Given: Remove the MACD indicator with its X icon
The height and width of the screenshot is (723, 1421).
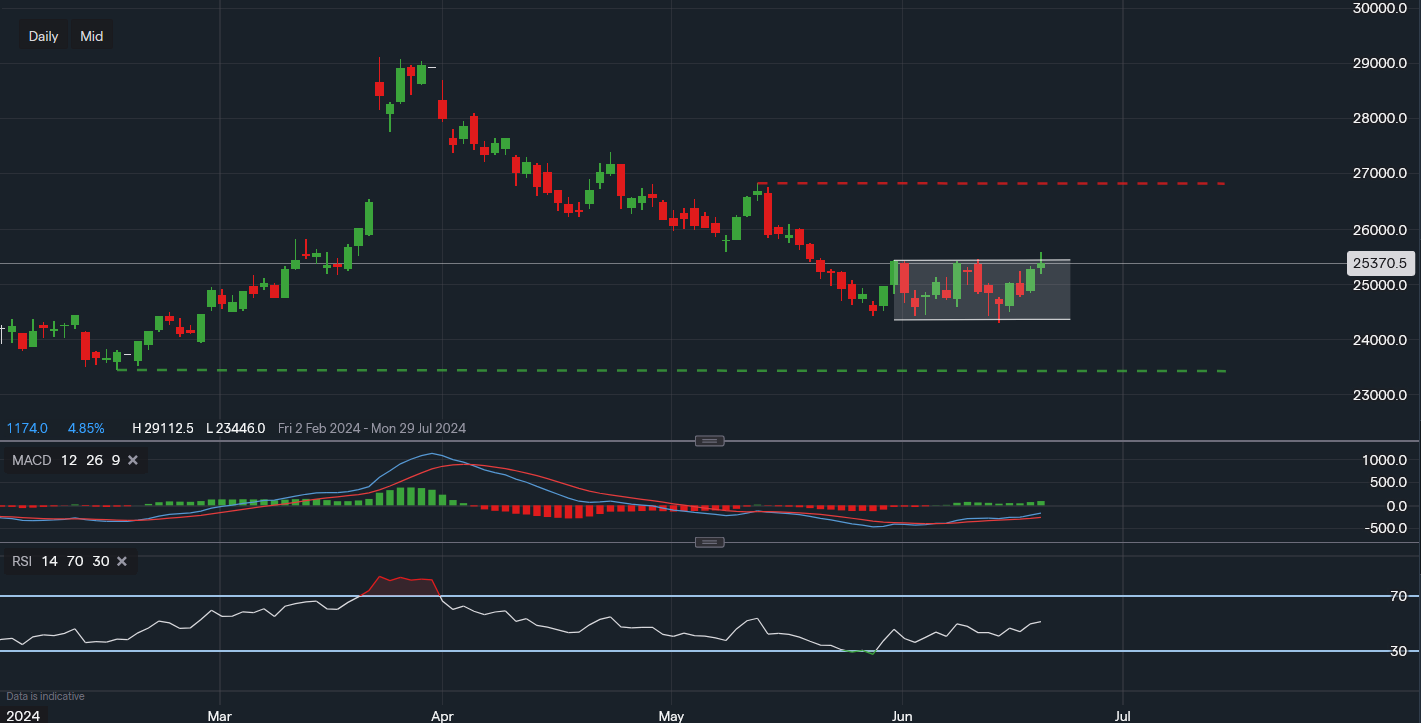Looking at the screenshot, I should (x=133, y=461).
